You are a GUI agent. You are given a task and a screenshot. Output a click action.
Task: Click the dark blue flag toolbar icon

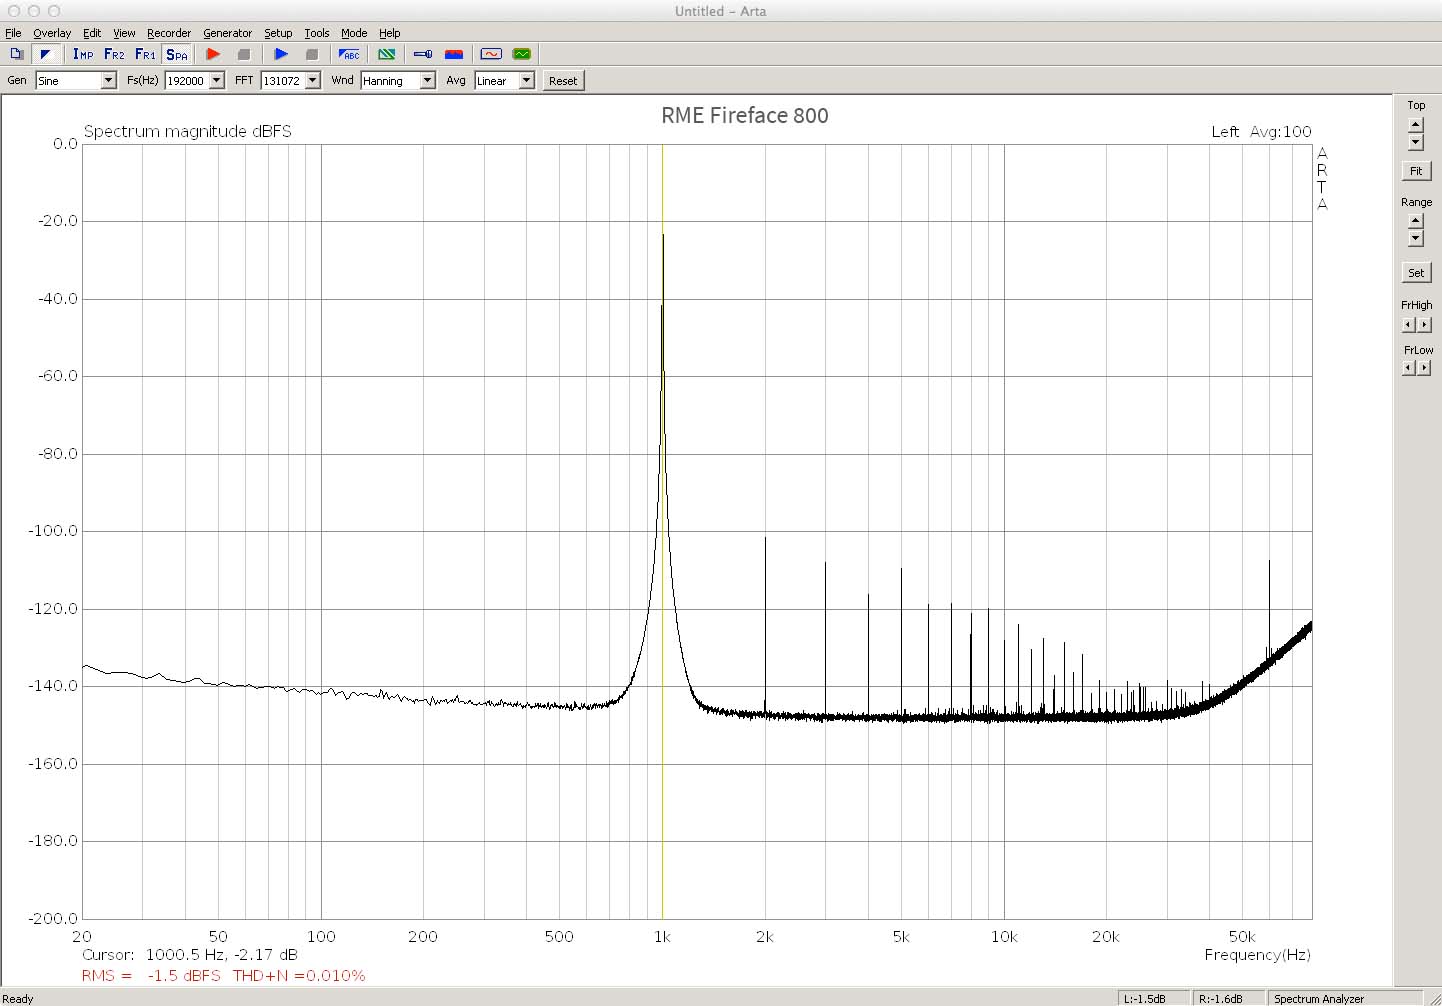45,54
